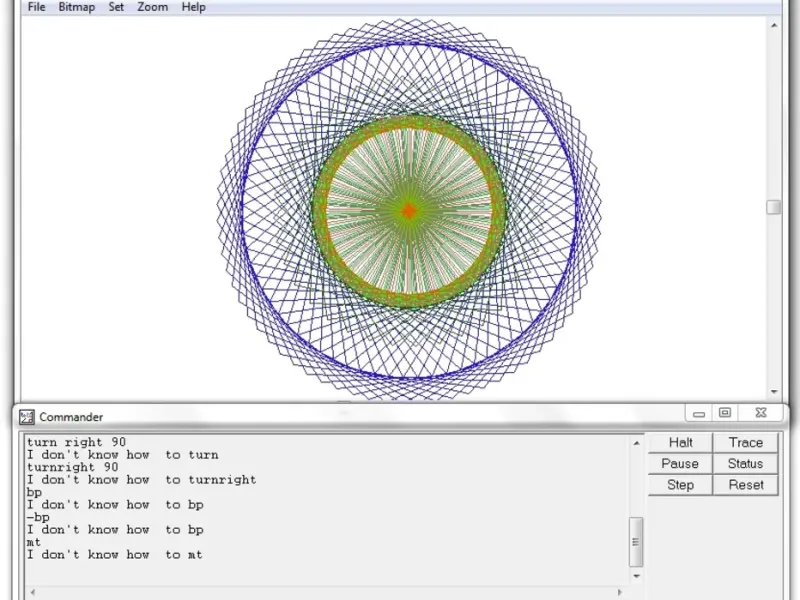Click the Halt button

point(680,442)
